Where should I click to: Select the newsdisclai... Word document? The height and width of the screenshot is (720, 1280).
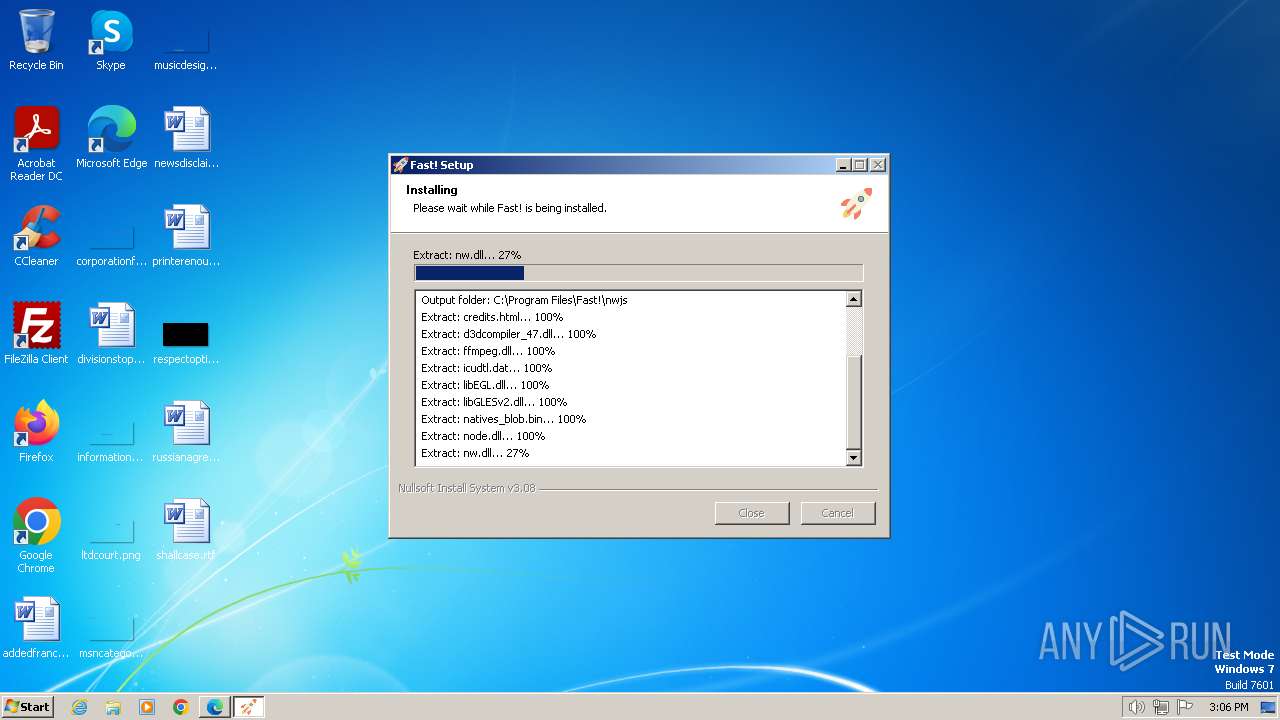[186, 138]
